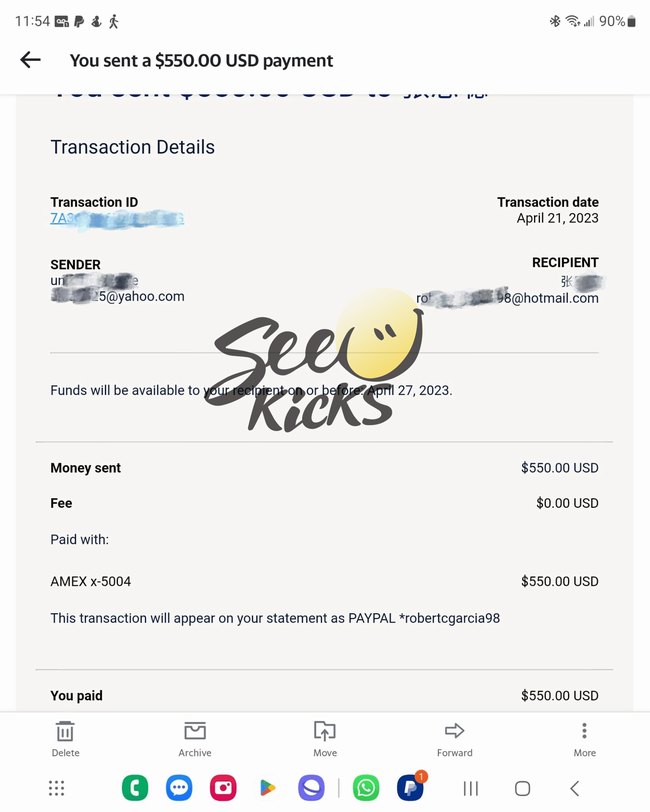Tap the back arrow in the header
Viewport: 650px width, 812px height.
click(30, 60)
